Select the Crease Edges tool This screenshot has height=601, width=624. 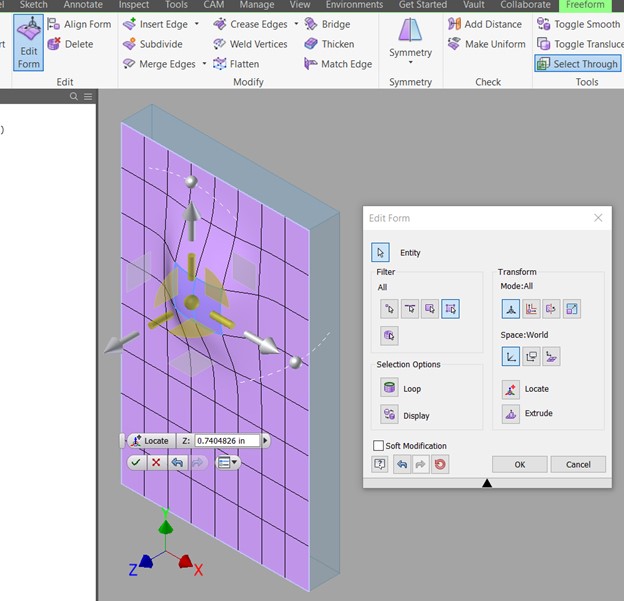pyautogui.click(x=250, y=24)
